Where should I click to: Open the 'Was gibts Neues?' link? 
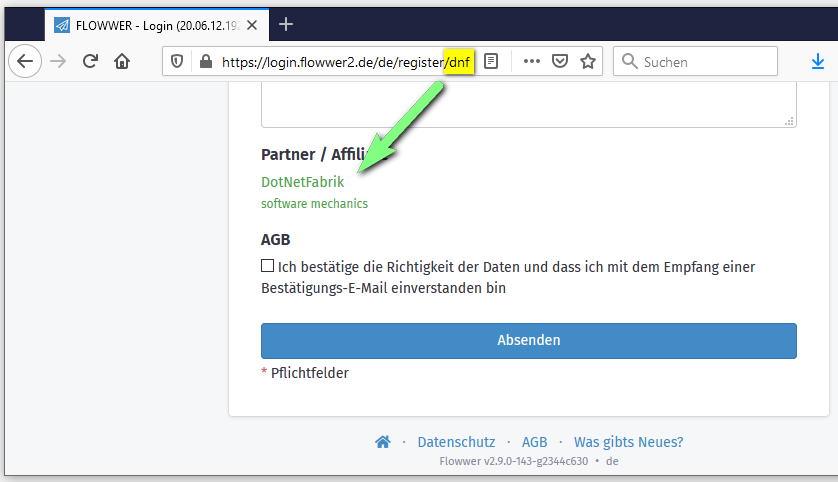[x=628, y=442]
